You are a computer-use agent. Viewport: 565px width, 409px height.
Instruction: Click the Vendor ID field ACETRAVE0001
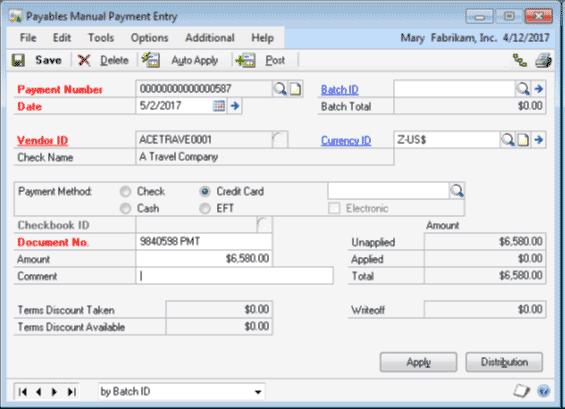[x=204, y=139]
